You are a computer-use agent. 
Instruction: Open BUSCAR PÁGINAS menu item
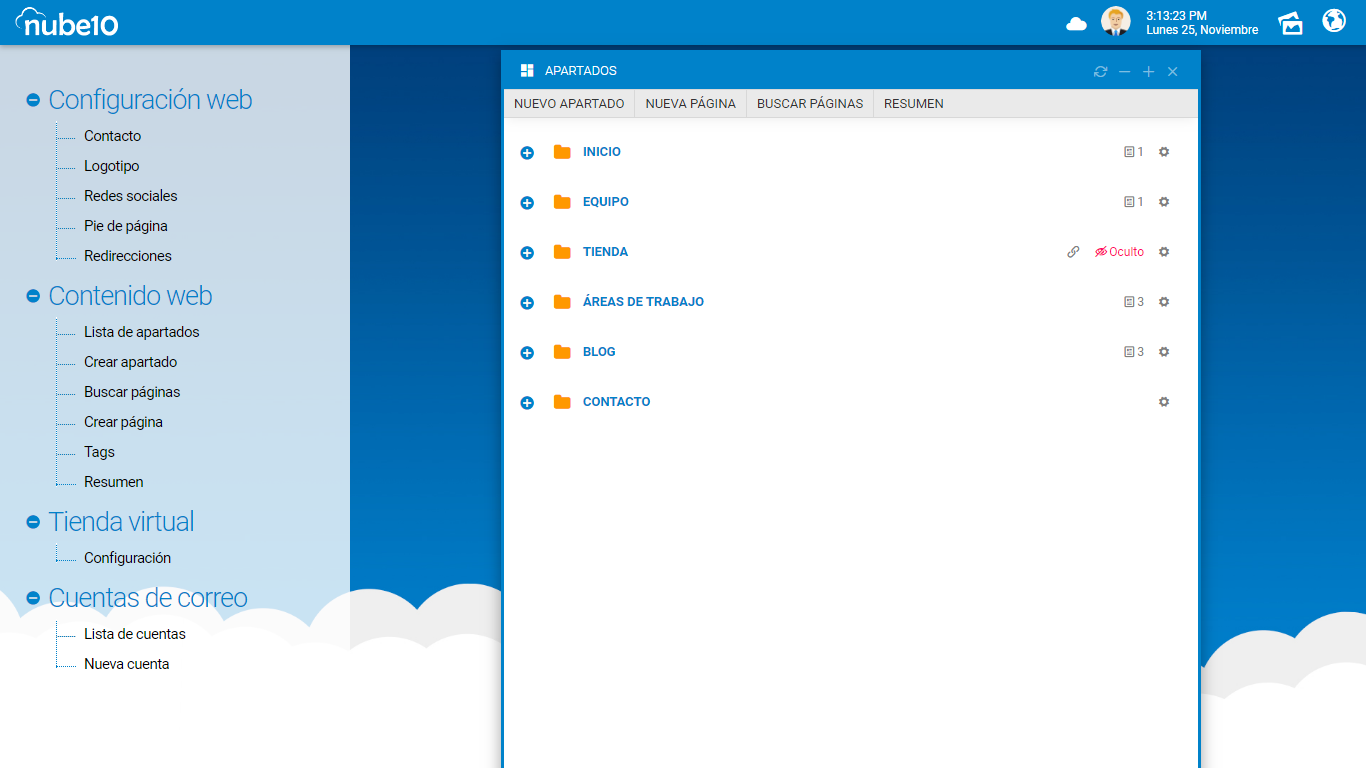pos(809,104)
